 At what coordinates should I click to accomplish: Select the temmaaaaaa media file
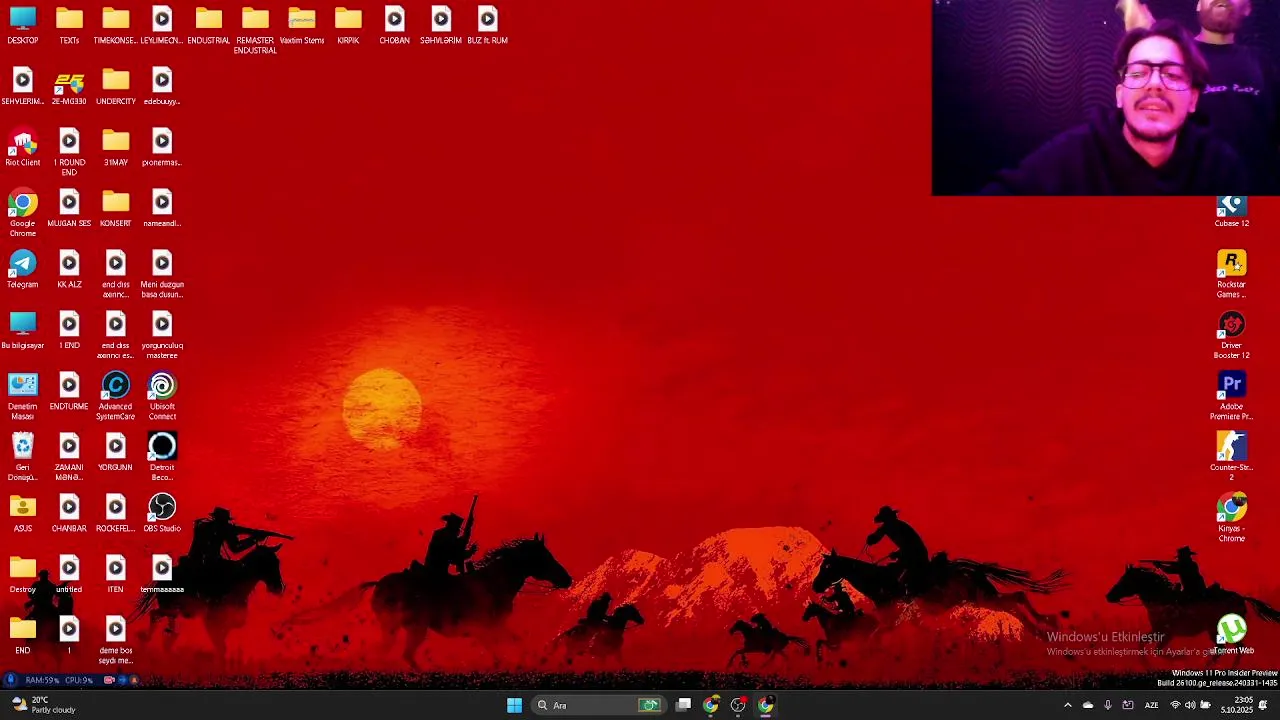pyautogui.click(x=162, y=575)
